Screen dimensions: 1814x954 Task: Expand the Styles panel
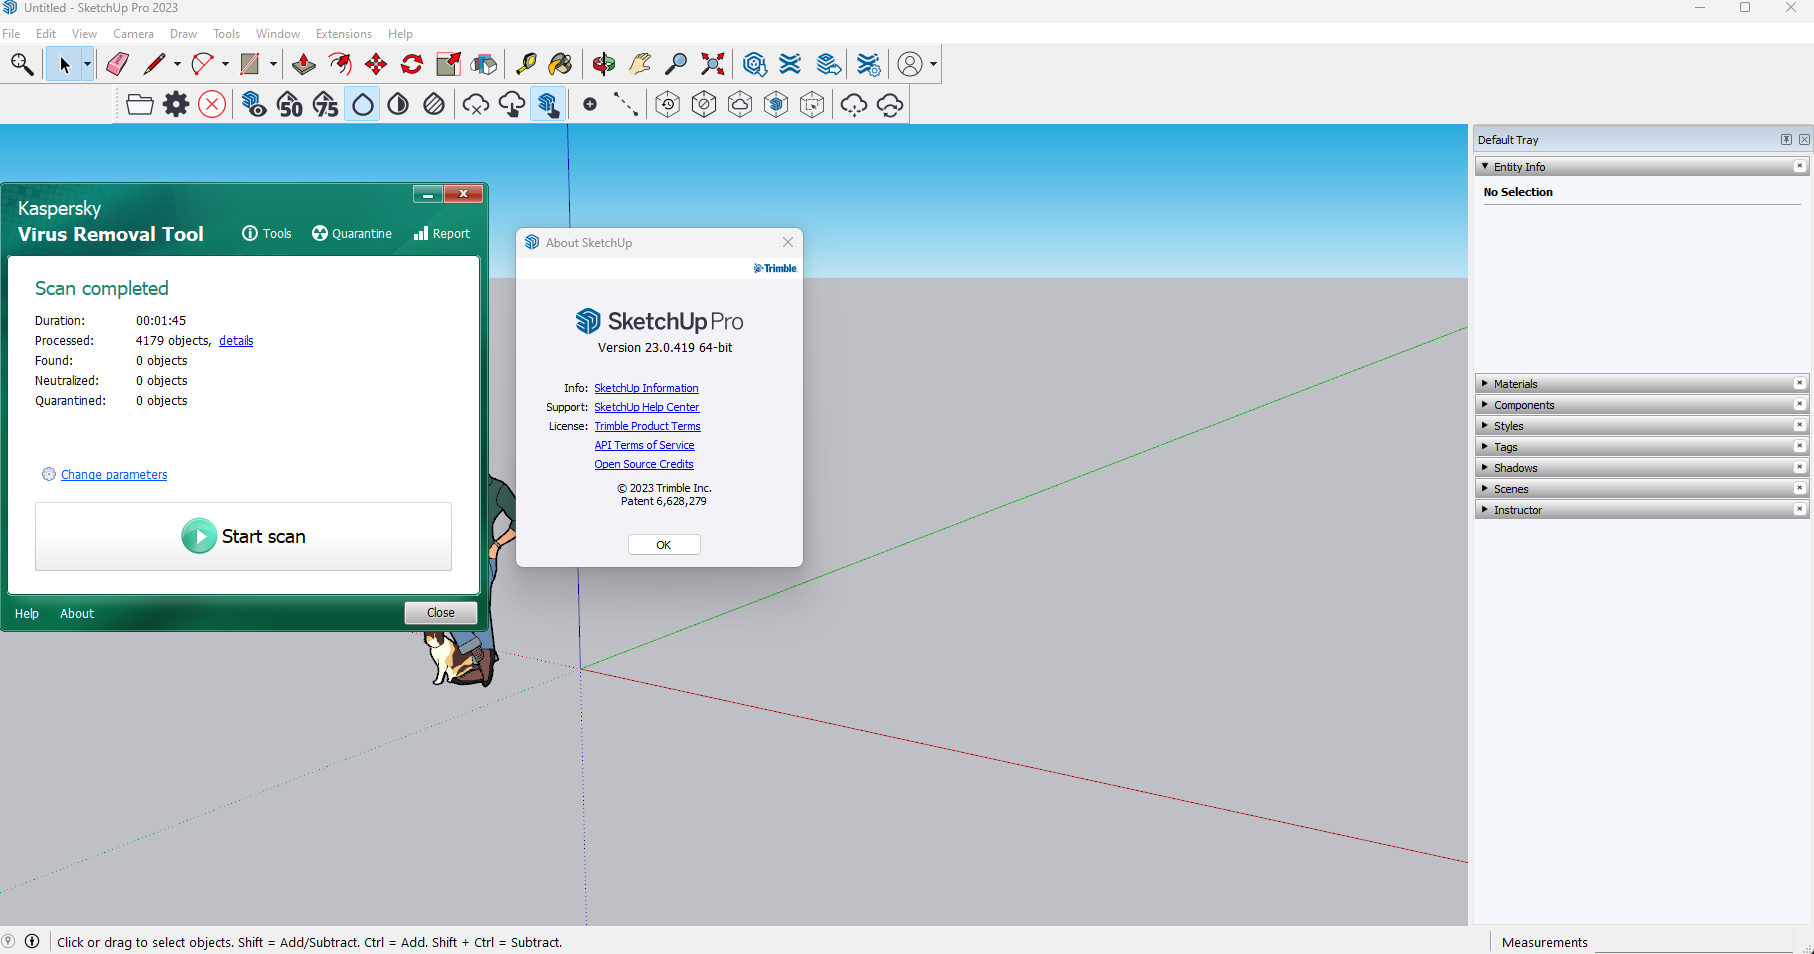pos(1485,426)
